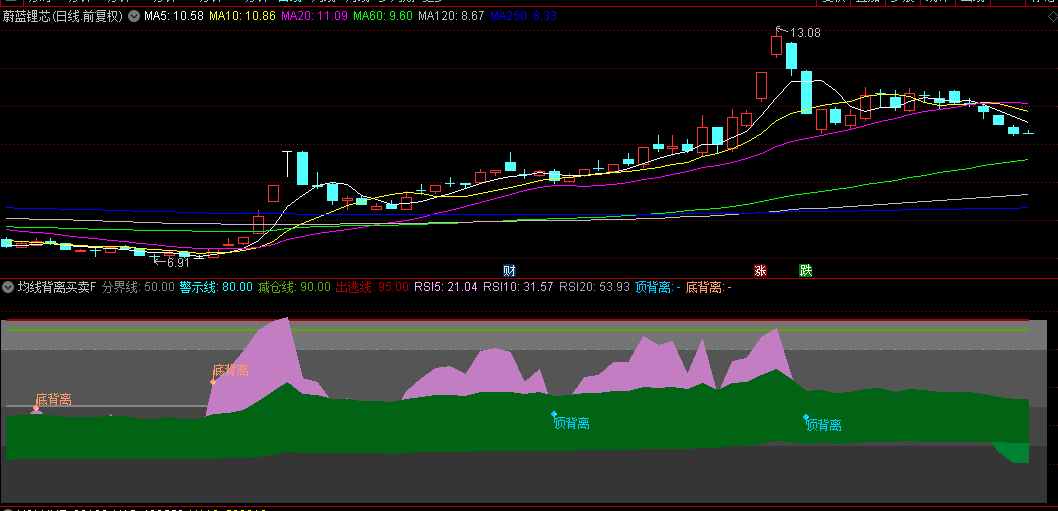Click the 13.08 high price label
The width and height of the screenshot is (1058, 511).
805,32
